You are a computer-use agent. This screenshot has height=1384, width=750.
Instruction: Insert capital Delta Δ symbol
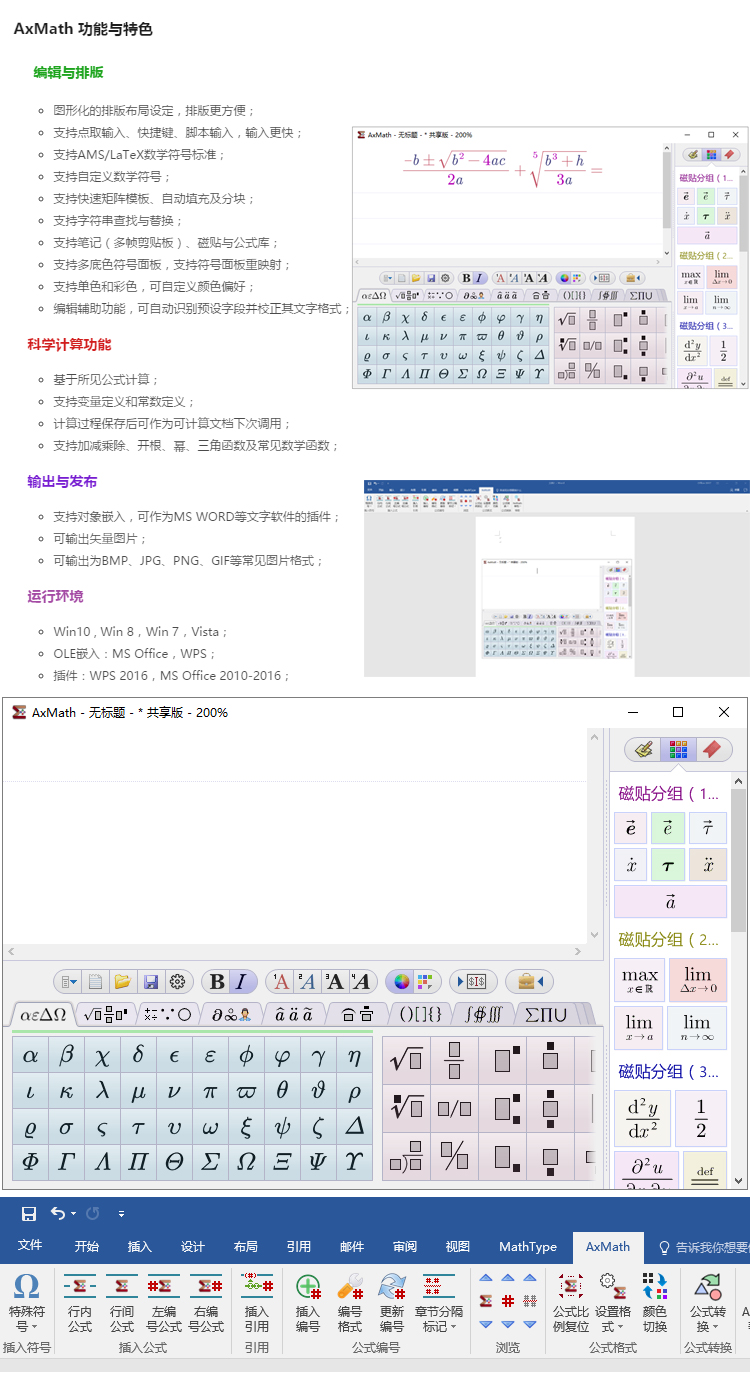tap(354, 1126)
